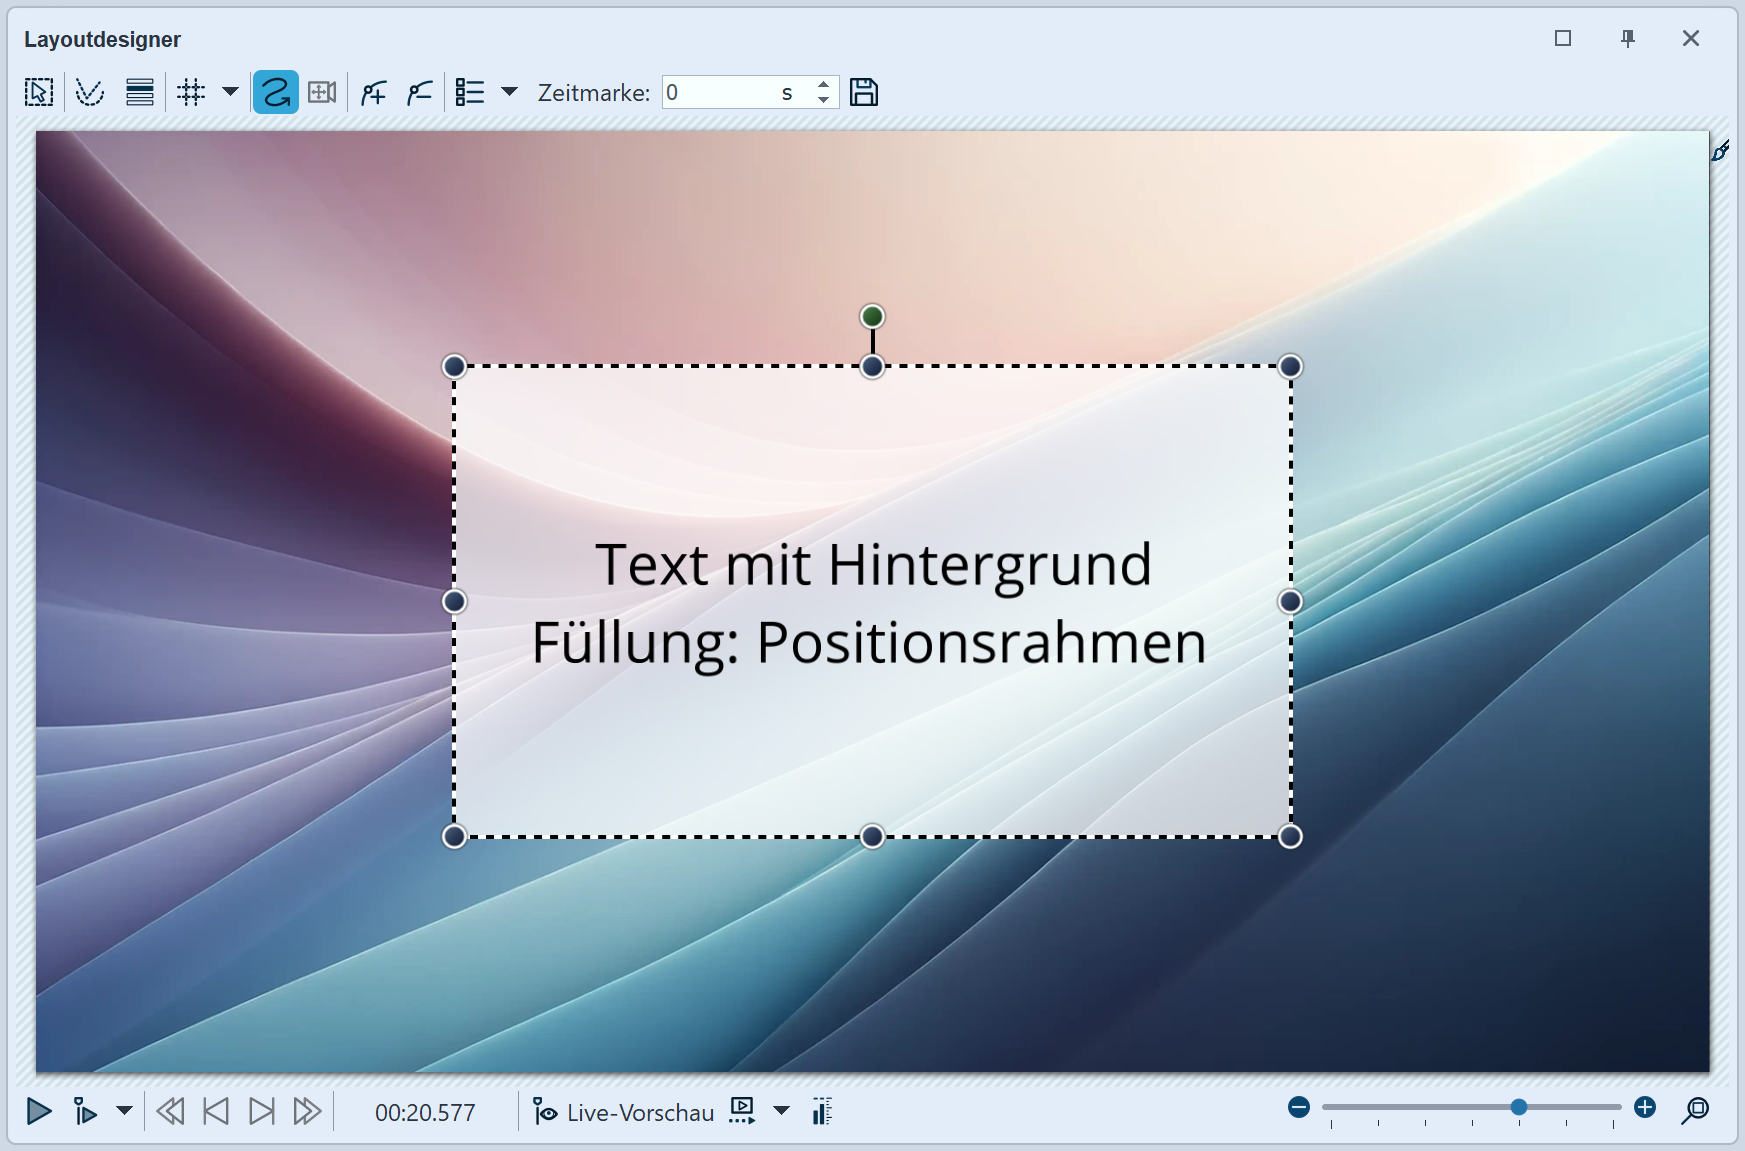Expand the list options dropdown
This screenshot has width=1745, height=1151.
(x=511, y=92)
